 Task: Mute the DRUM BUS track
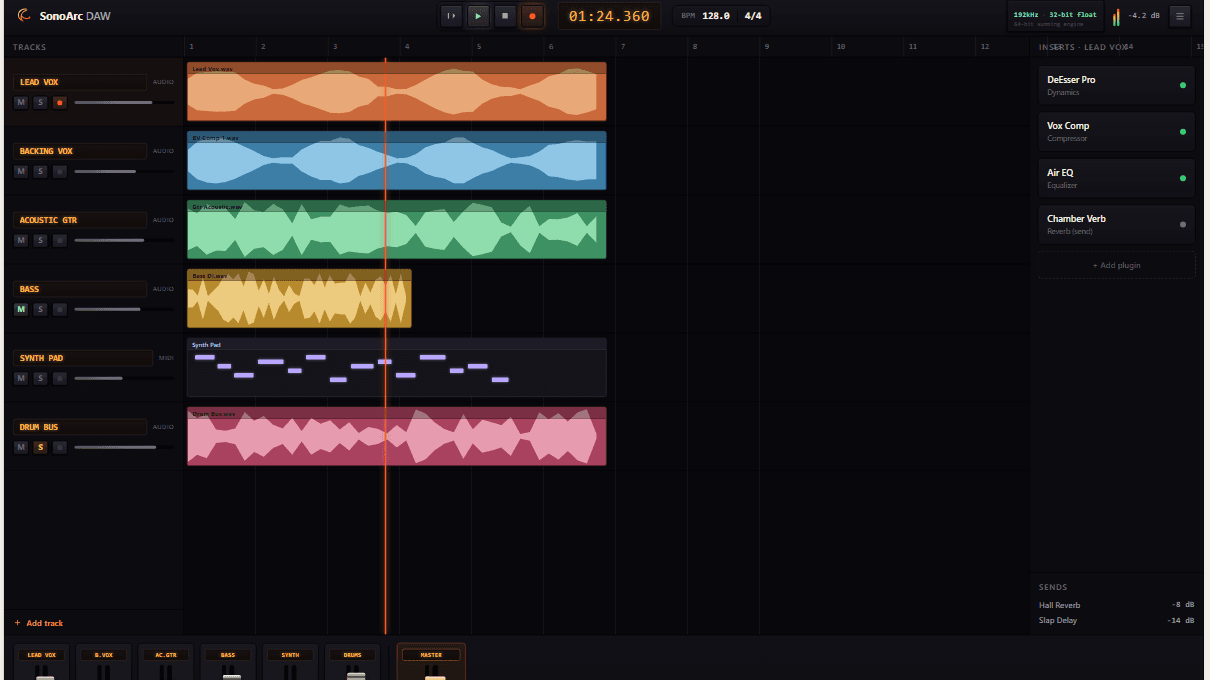tap(21, 447)
